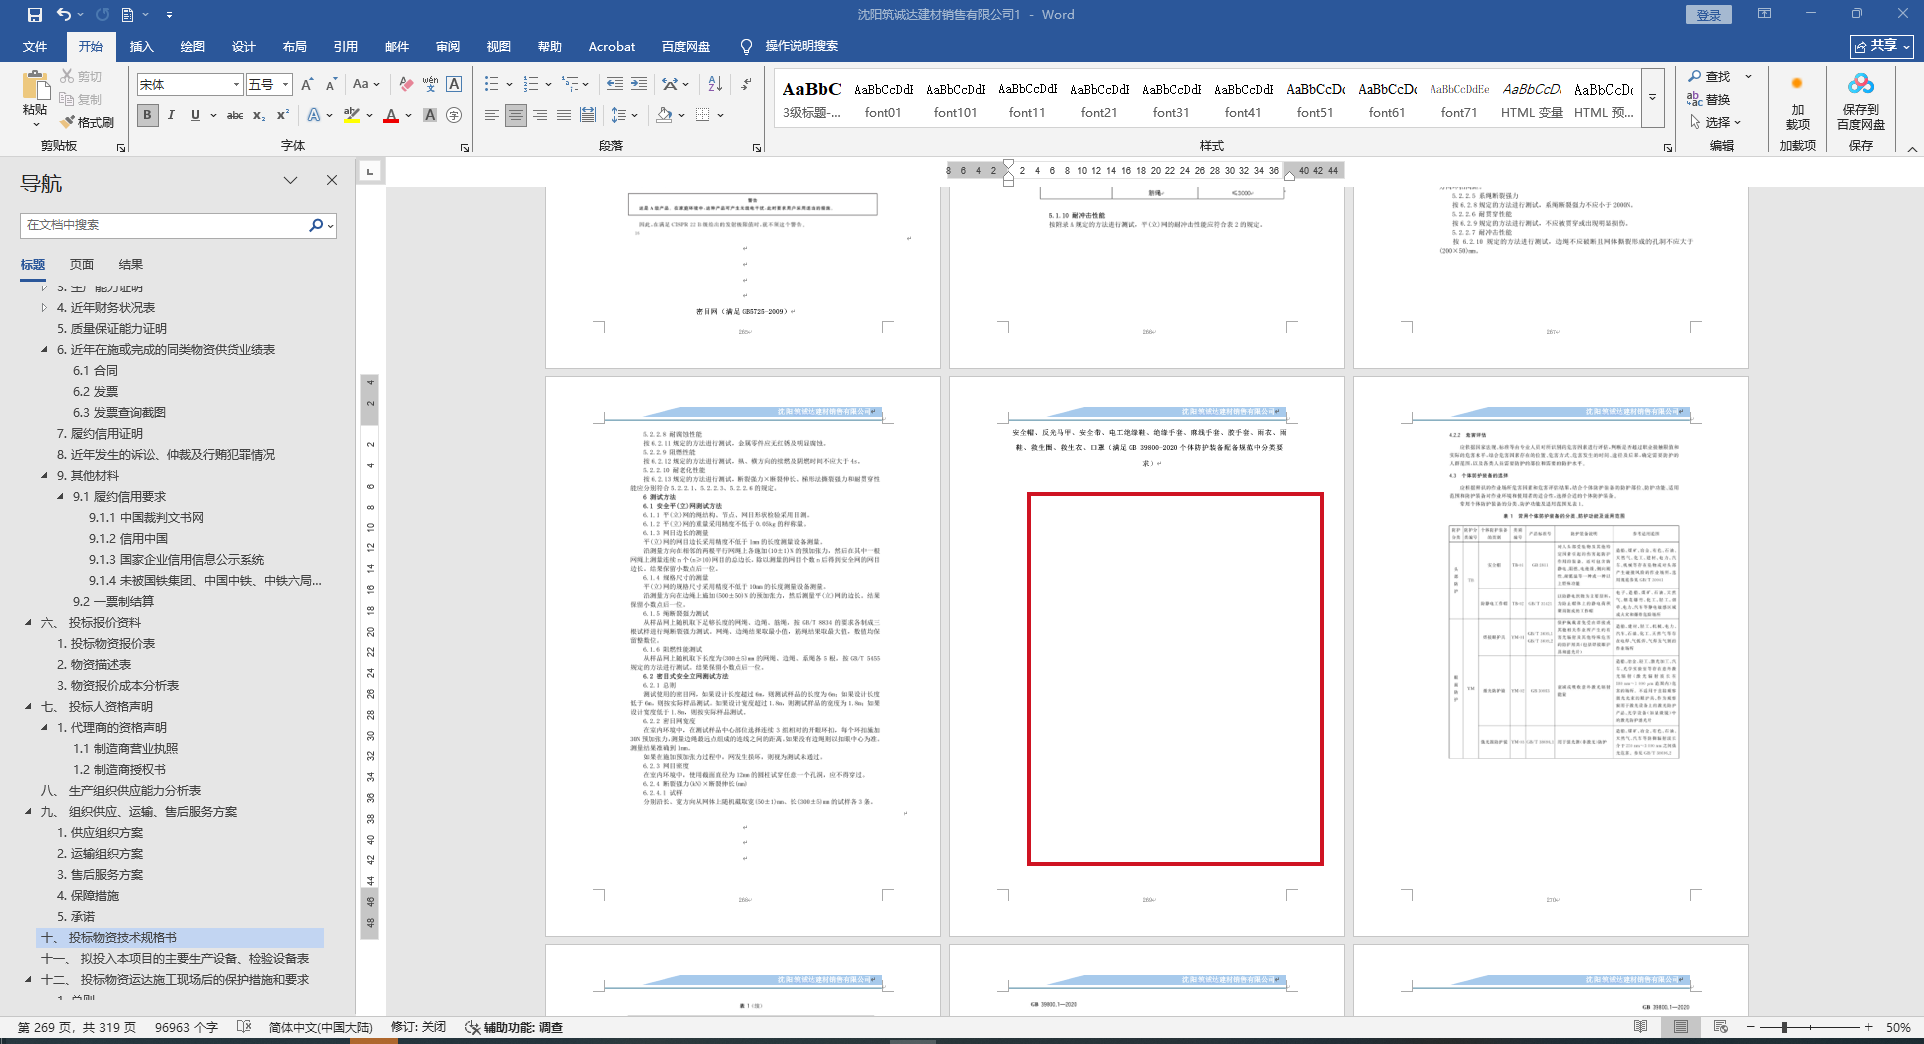The image size is (1924, 1044).
Task: Apply the font01 style
Action: click(x=883, y=99)
